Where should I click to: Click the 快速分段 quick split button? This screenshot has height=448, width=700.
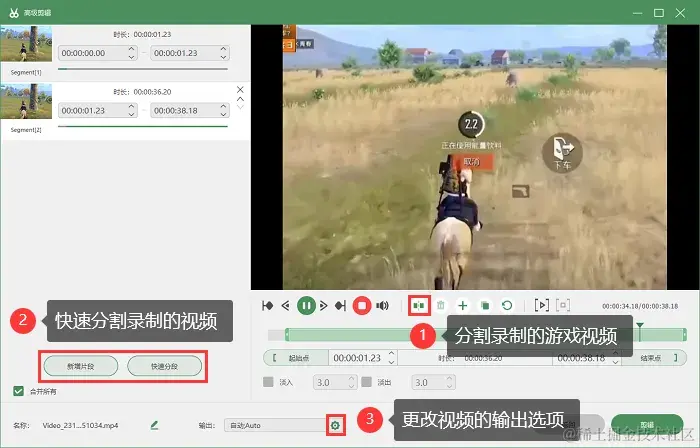pyautogui.click(x=164, y=366)
